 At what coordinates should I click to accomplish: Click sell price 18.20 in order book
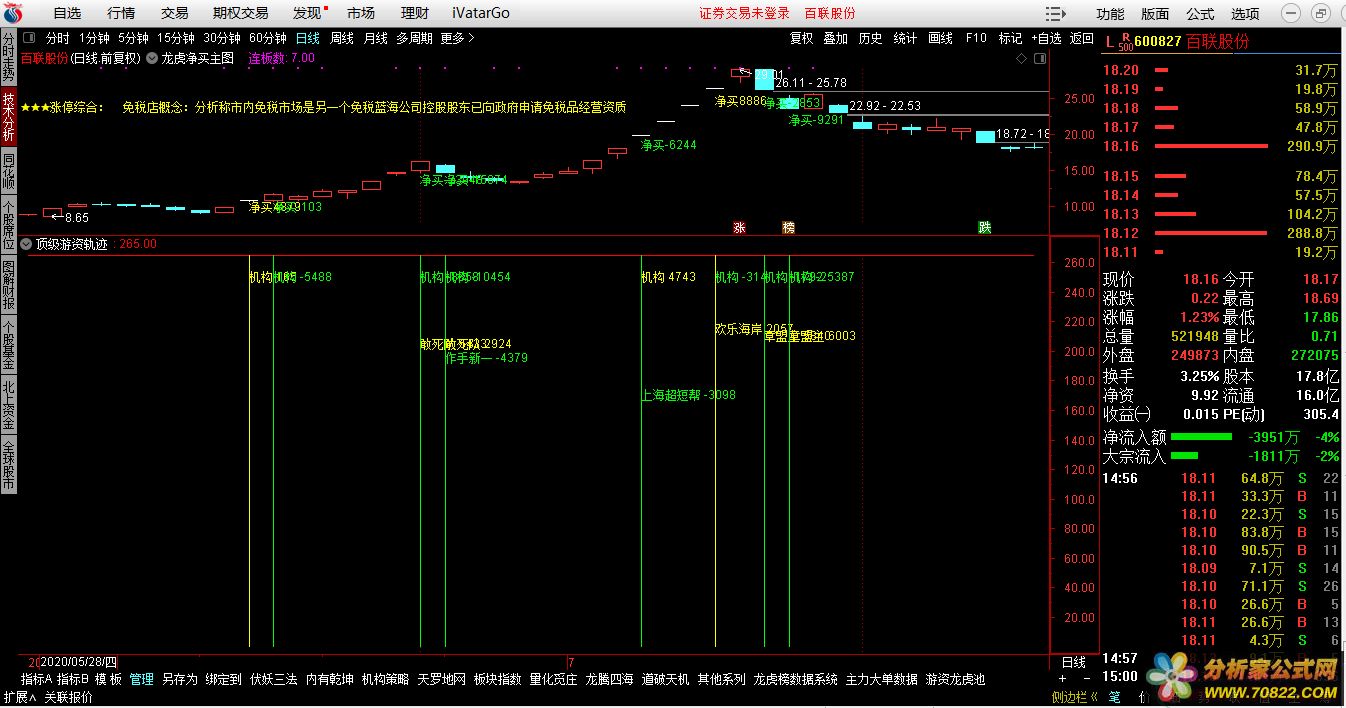1121,70
